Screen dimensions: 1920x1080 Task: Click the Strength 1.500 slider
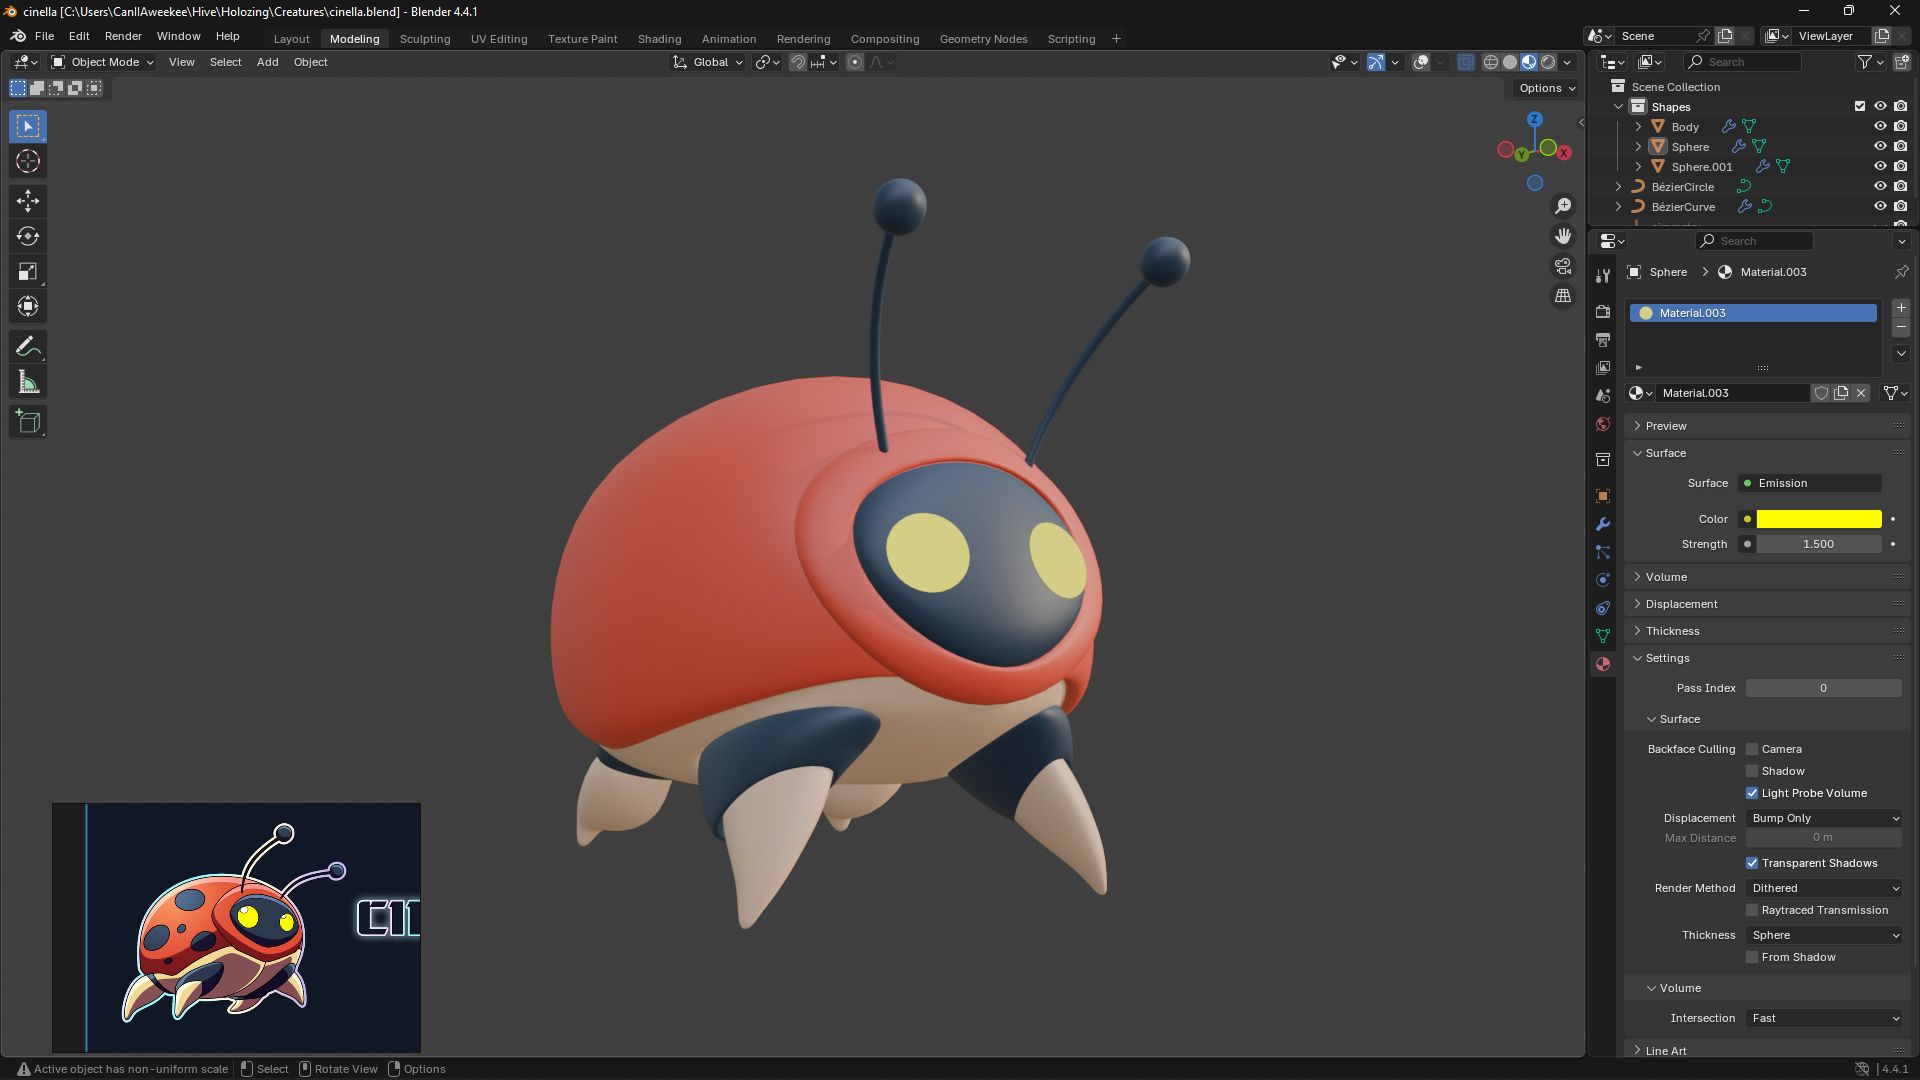(x=1819, y=544)
